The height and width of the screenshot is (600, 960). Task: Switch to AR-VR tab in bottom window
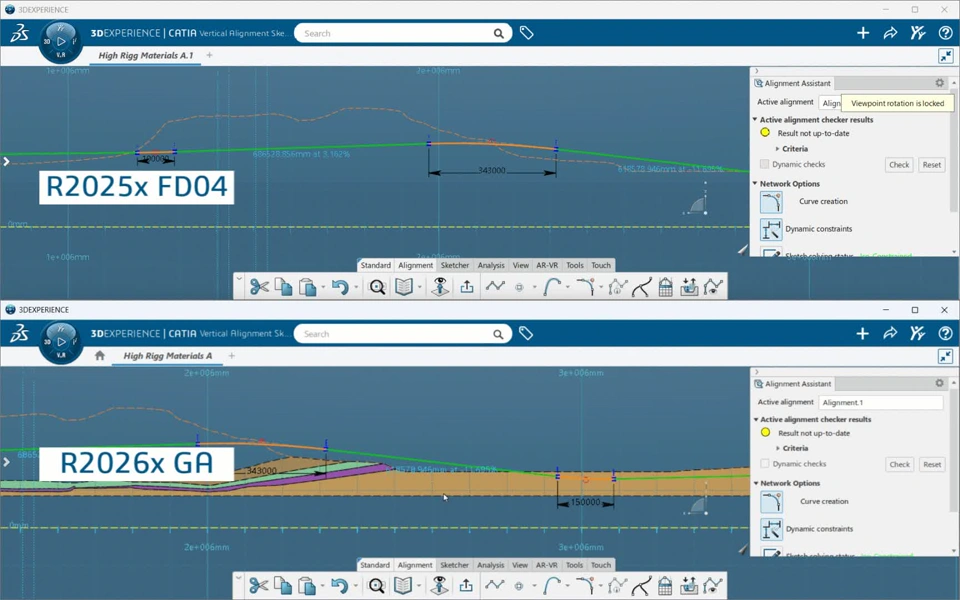[547, 565]
